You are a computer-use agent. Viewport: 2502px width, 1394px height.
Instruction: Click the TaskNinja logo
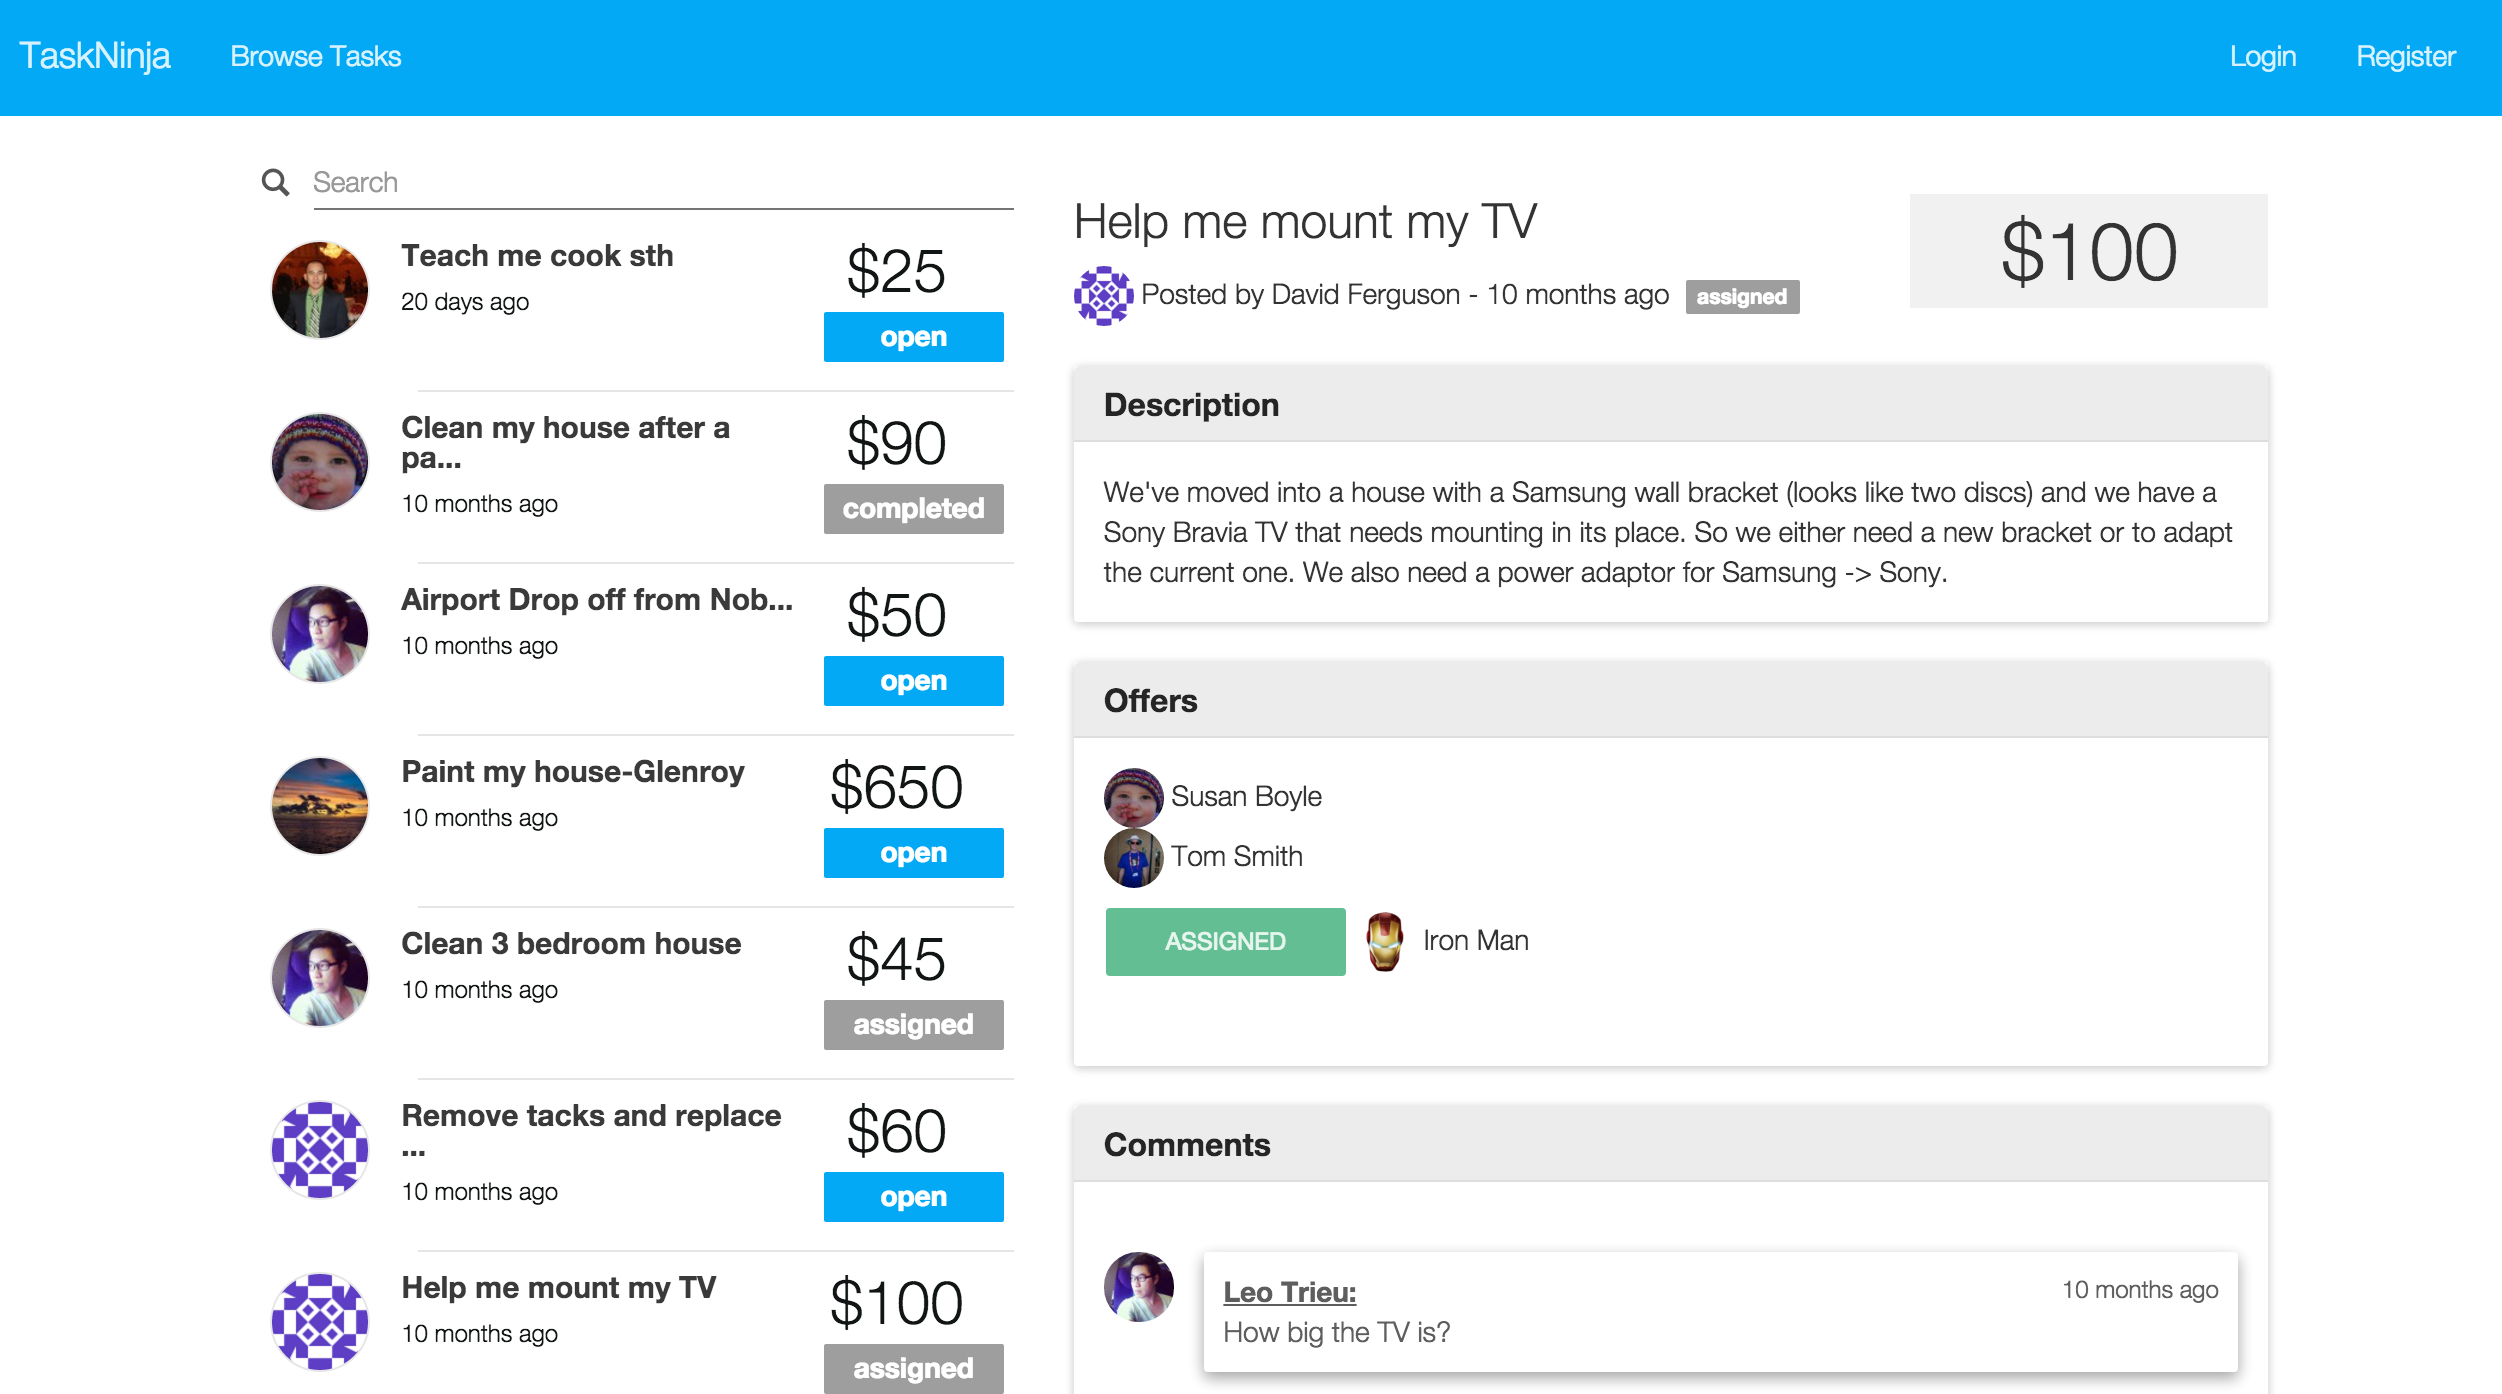pos(95,57)
